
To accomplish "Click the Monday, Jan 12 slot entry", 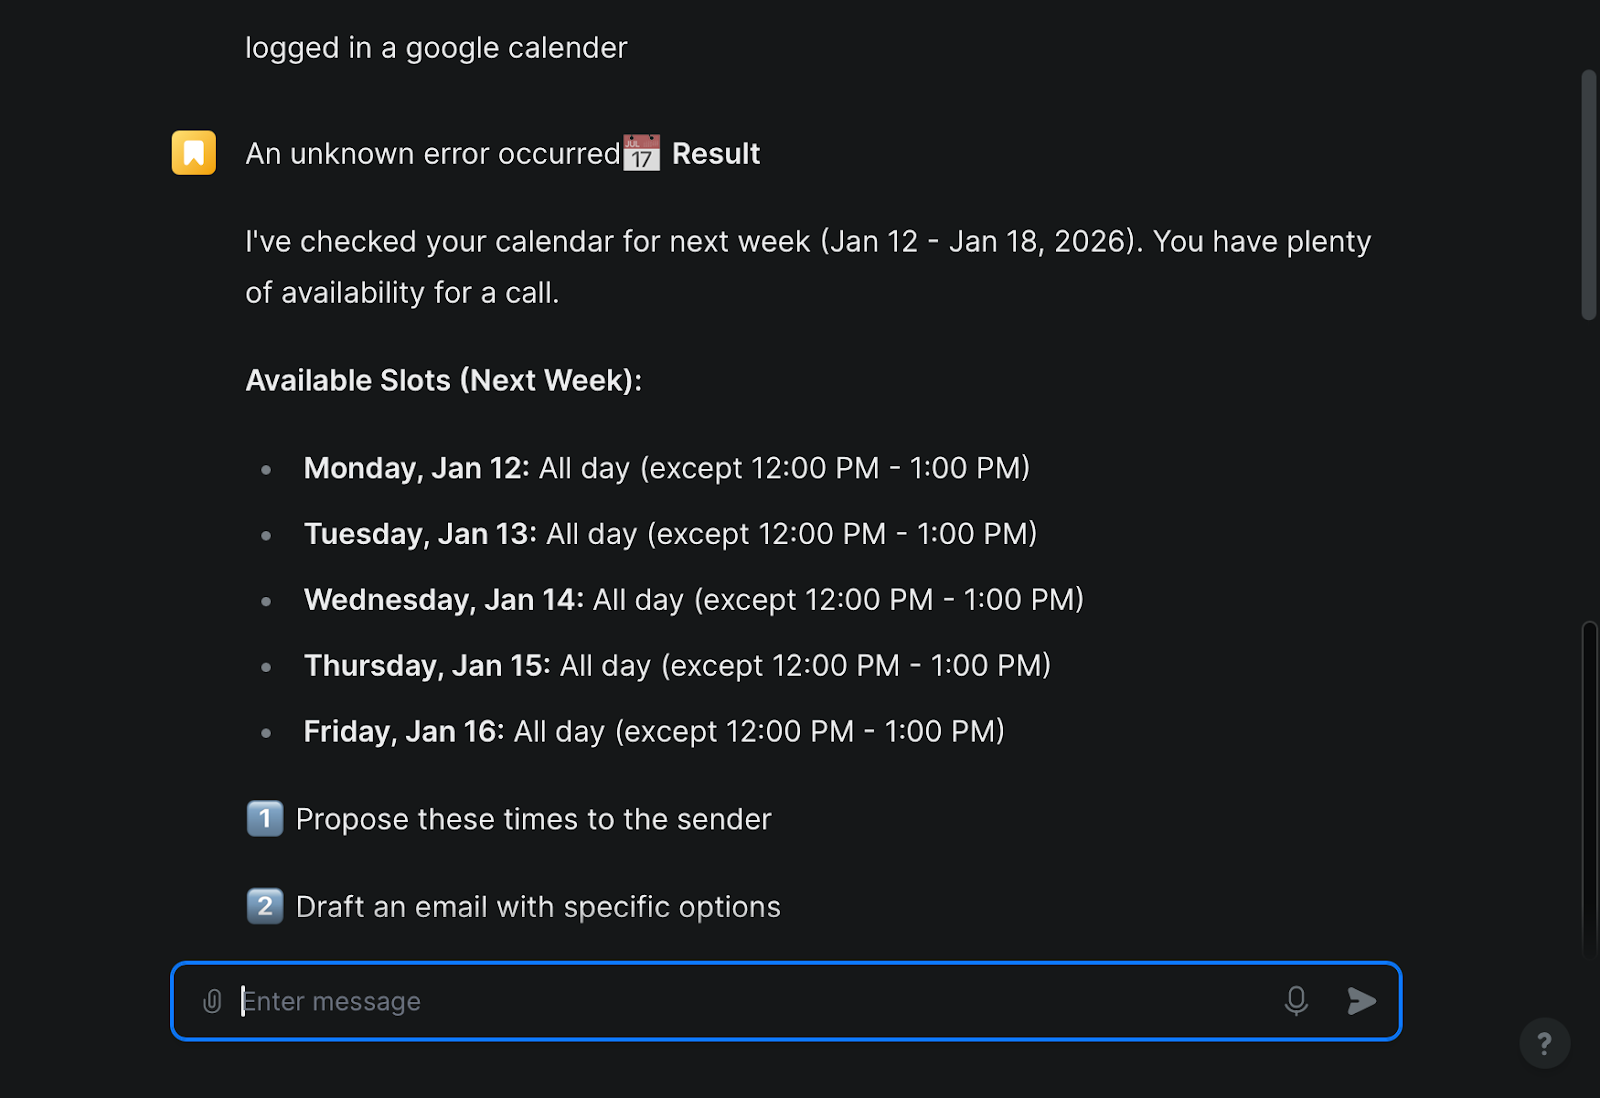I will [666, 468].
